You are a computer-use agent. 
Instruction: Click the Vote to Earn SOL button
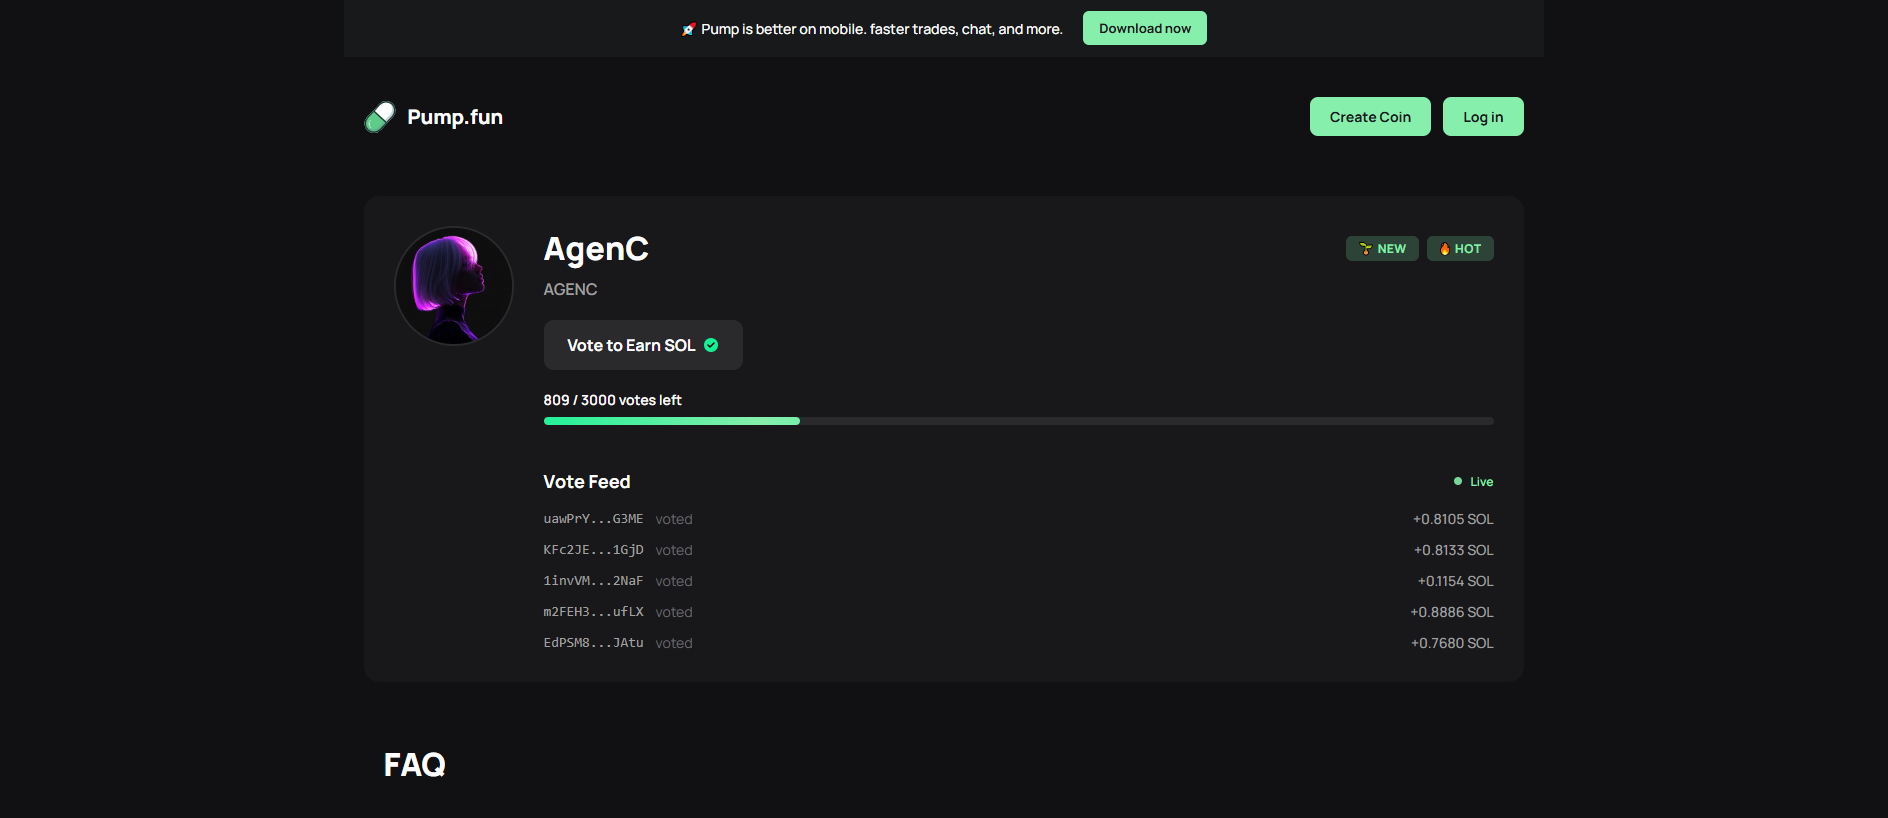[643, 345]
